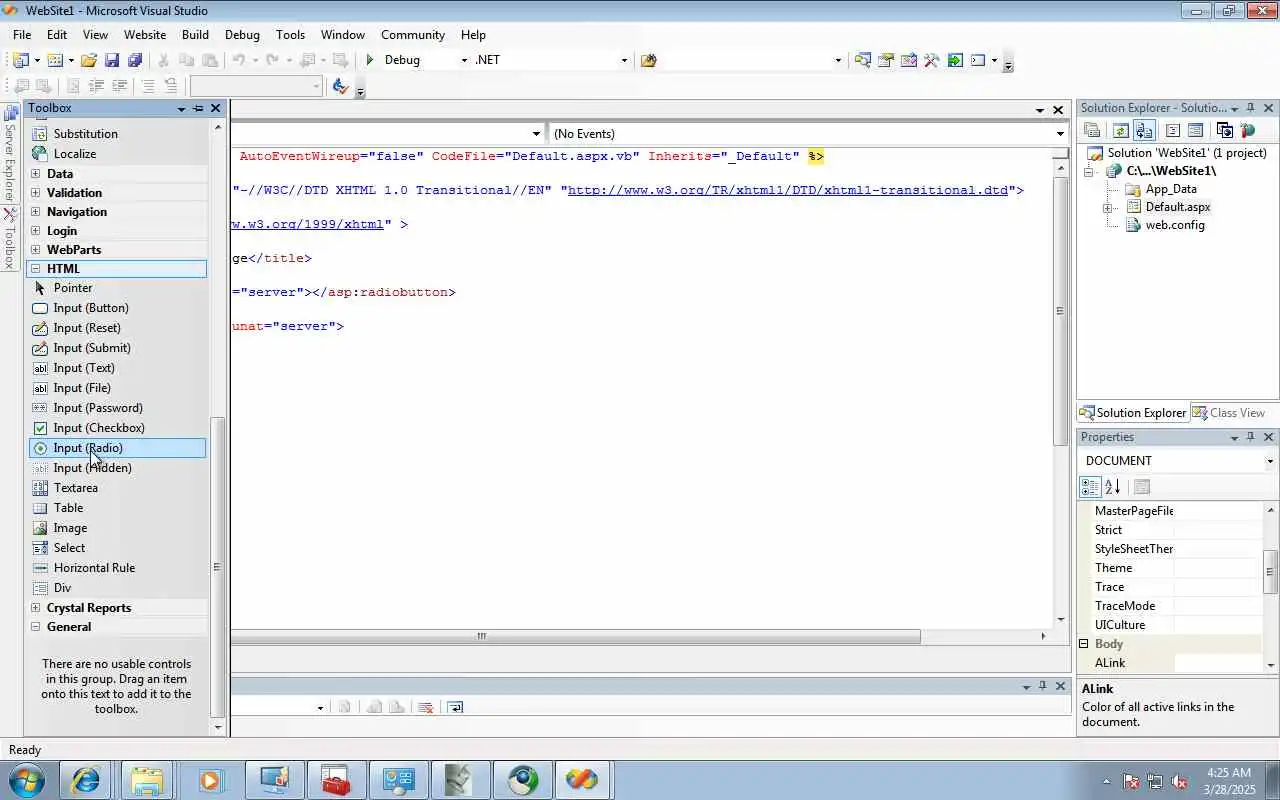Viewport: 1280px width, 800px height.
Task: Expand the WebParts toolbox group
Action: 36,250
